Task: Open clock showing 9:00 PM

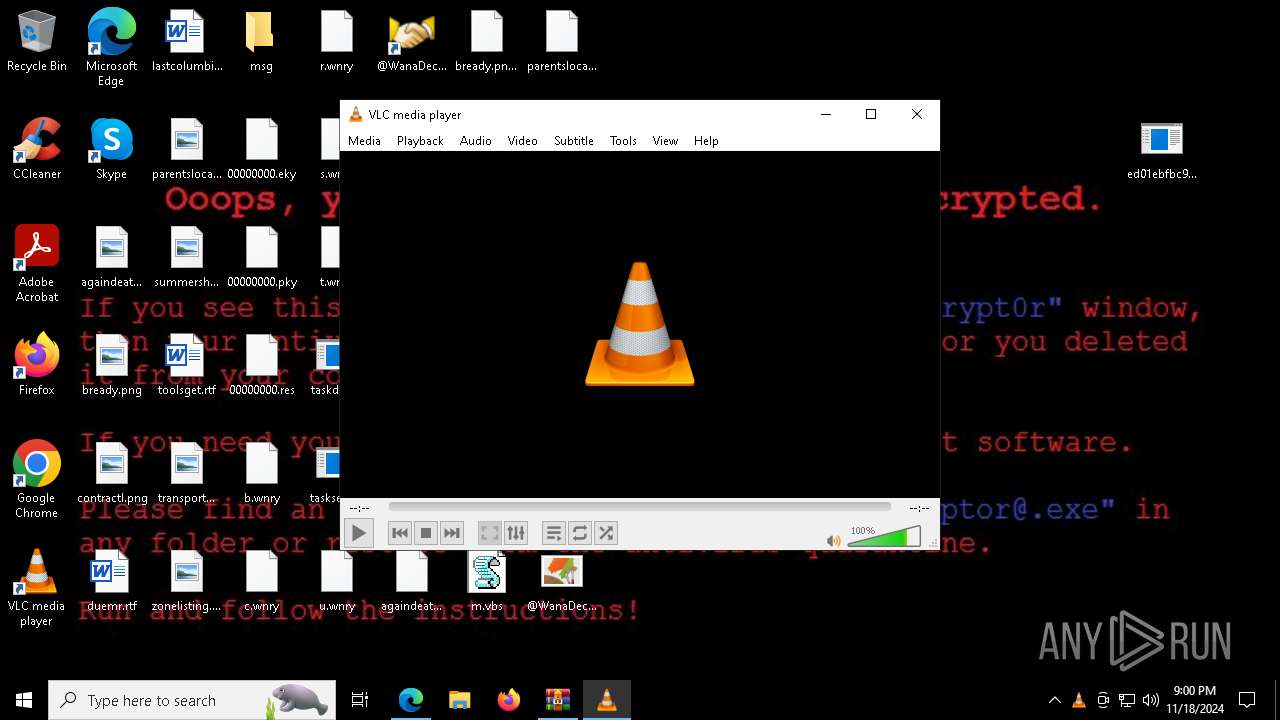Action: tap(1194, 700)
